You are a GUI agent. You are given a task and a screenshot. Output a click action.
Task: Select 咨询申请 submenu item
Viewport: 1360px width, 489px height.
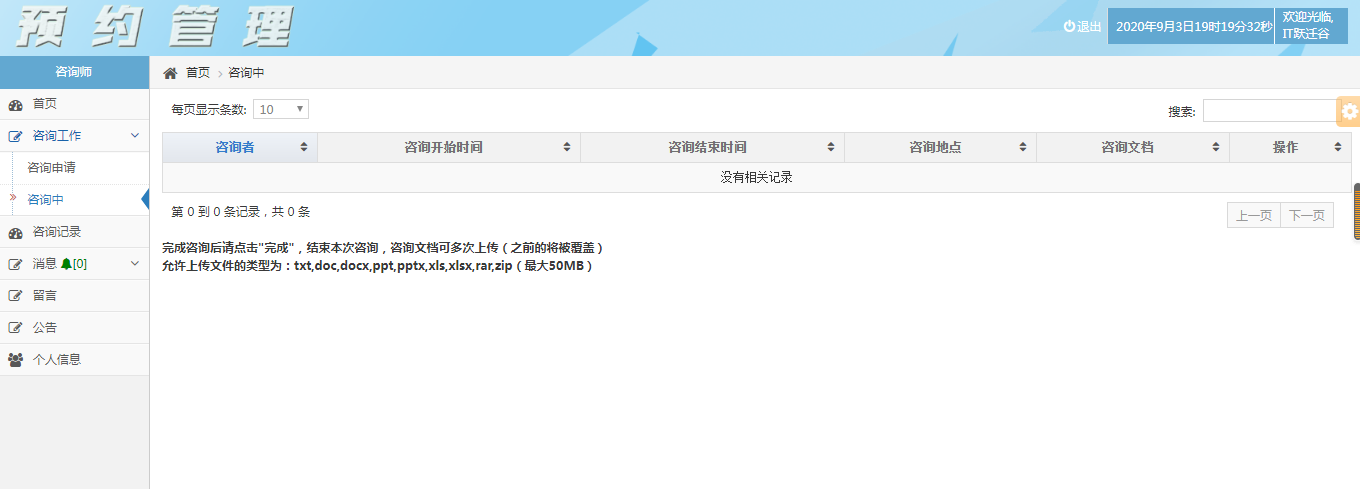tap(51, 168)
